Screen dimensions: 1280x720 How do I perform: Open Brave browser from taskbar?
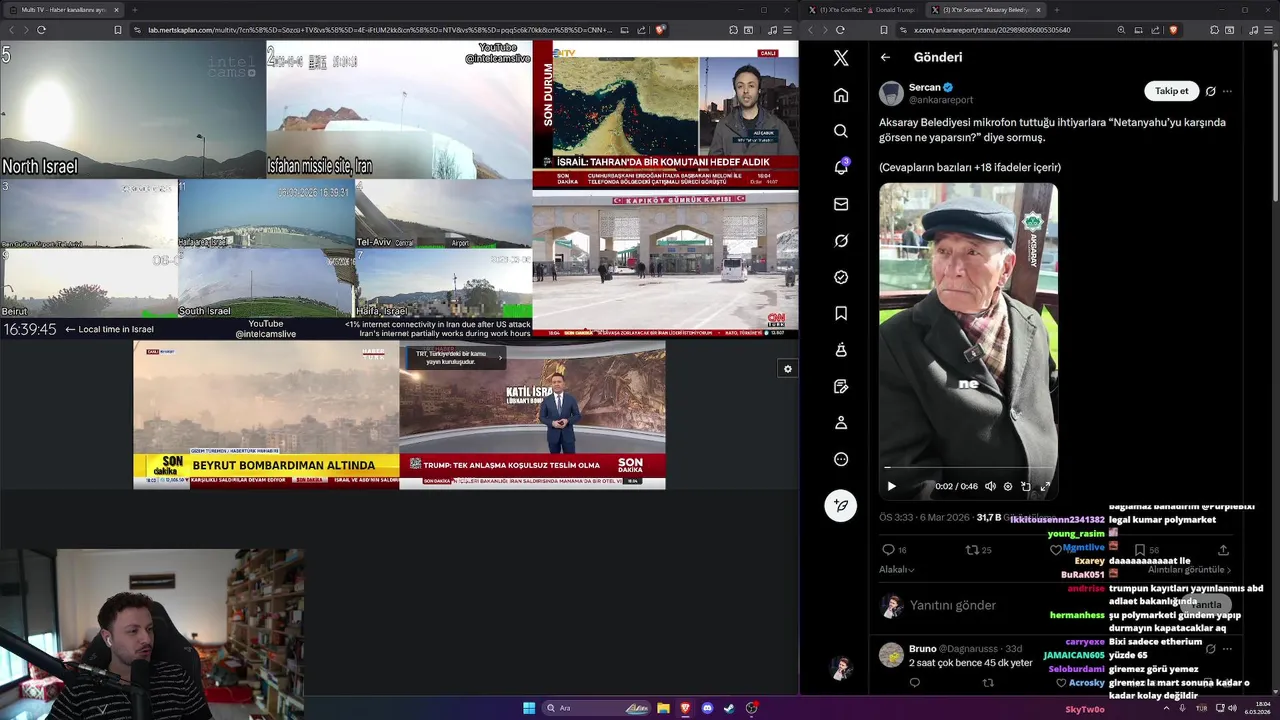685,708
